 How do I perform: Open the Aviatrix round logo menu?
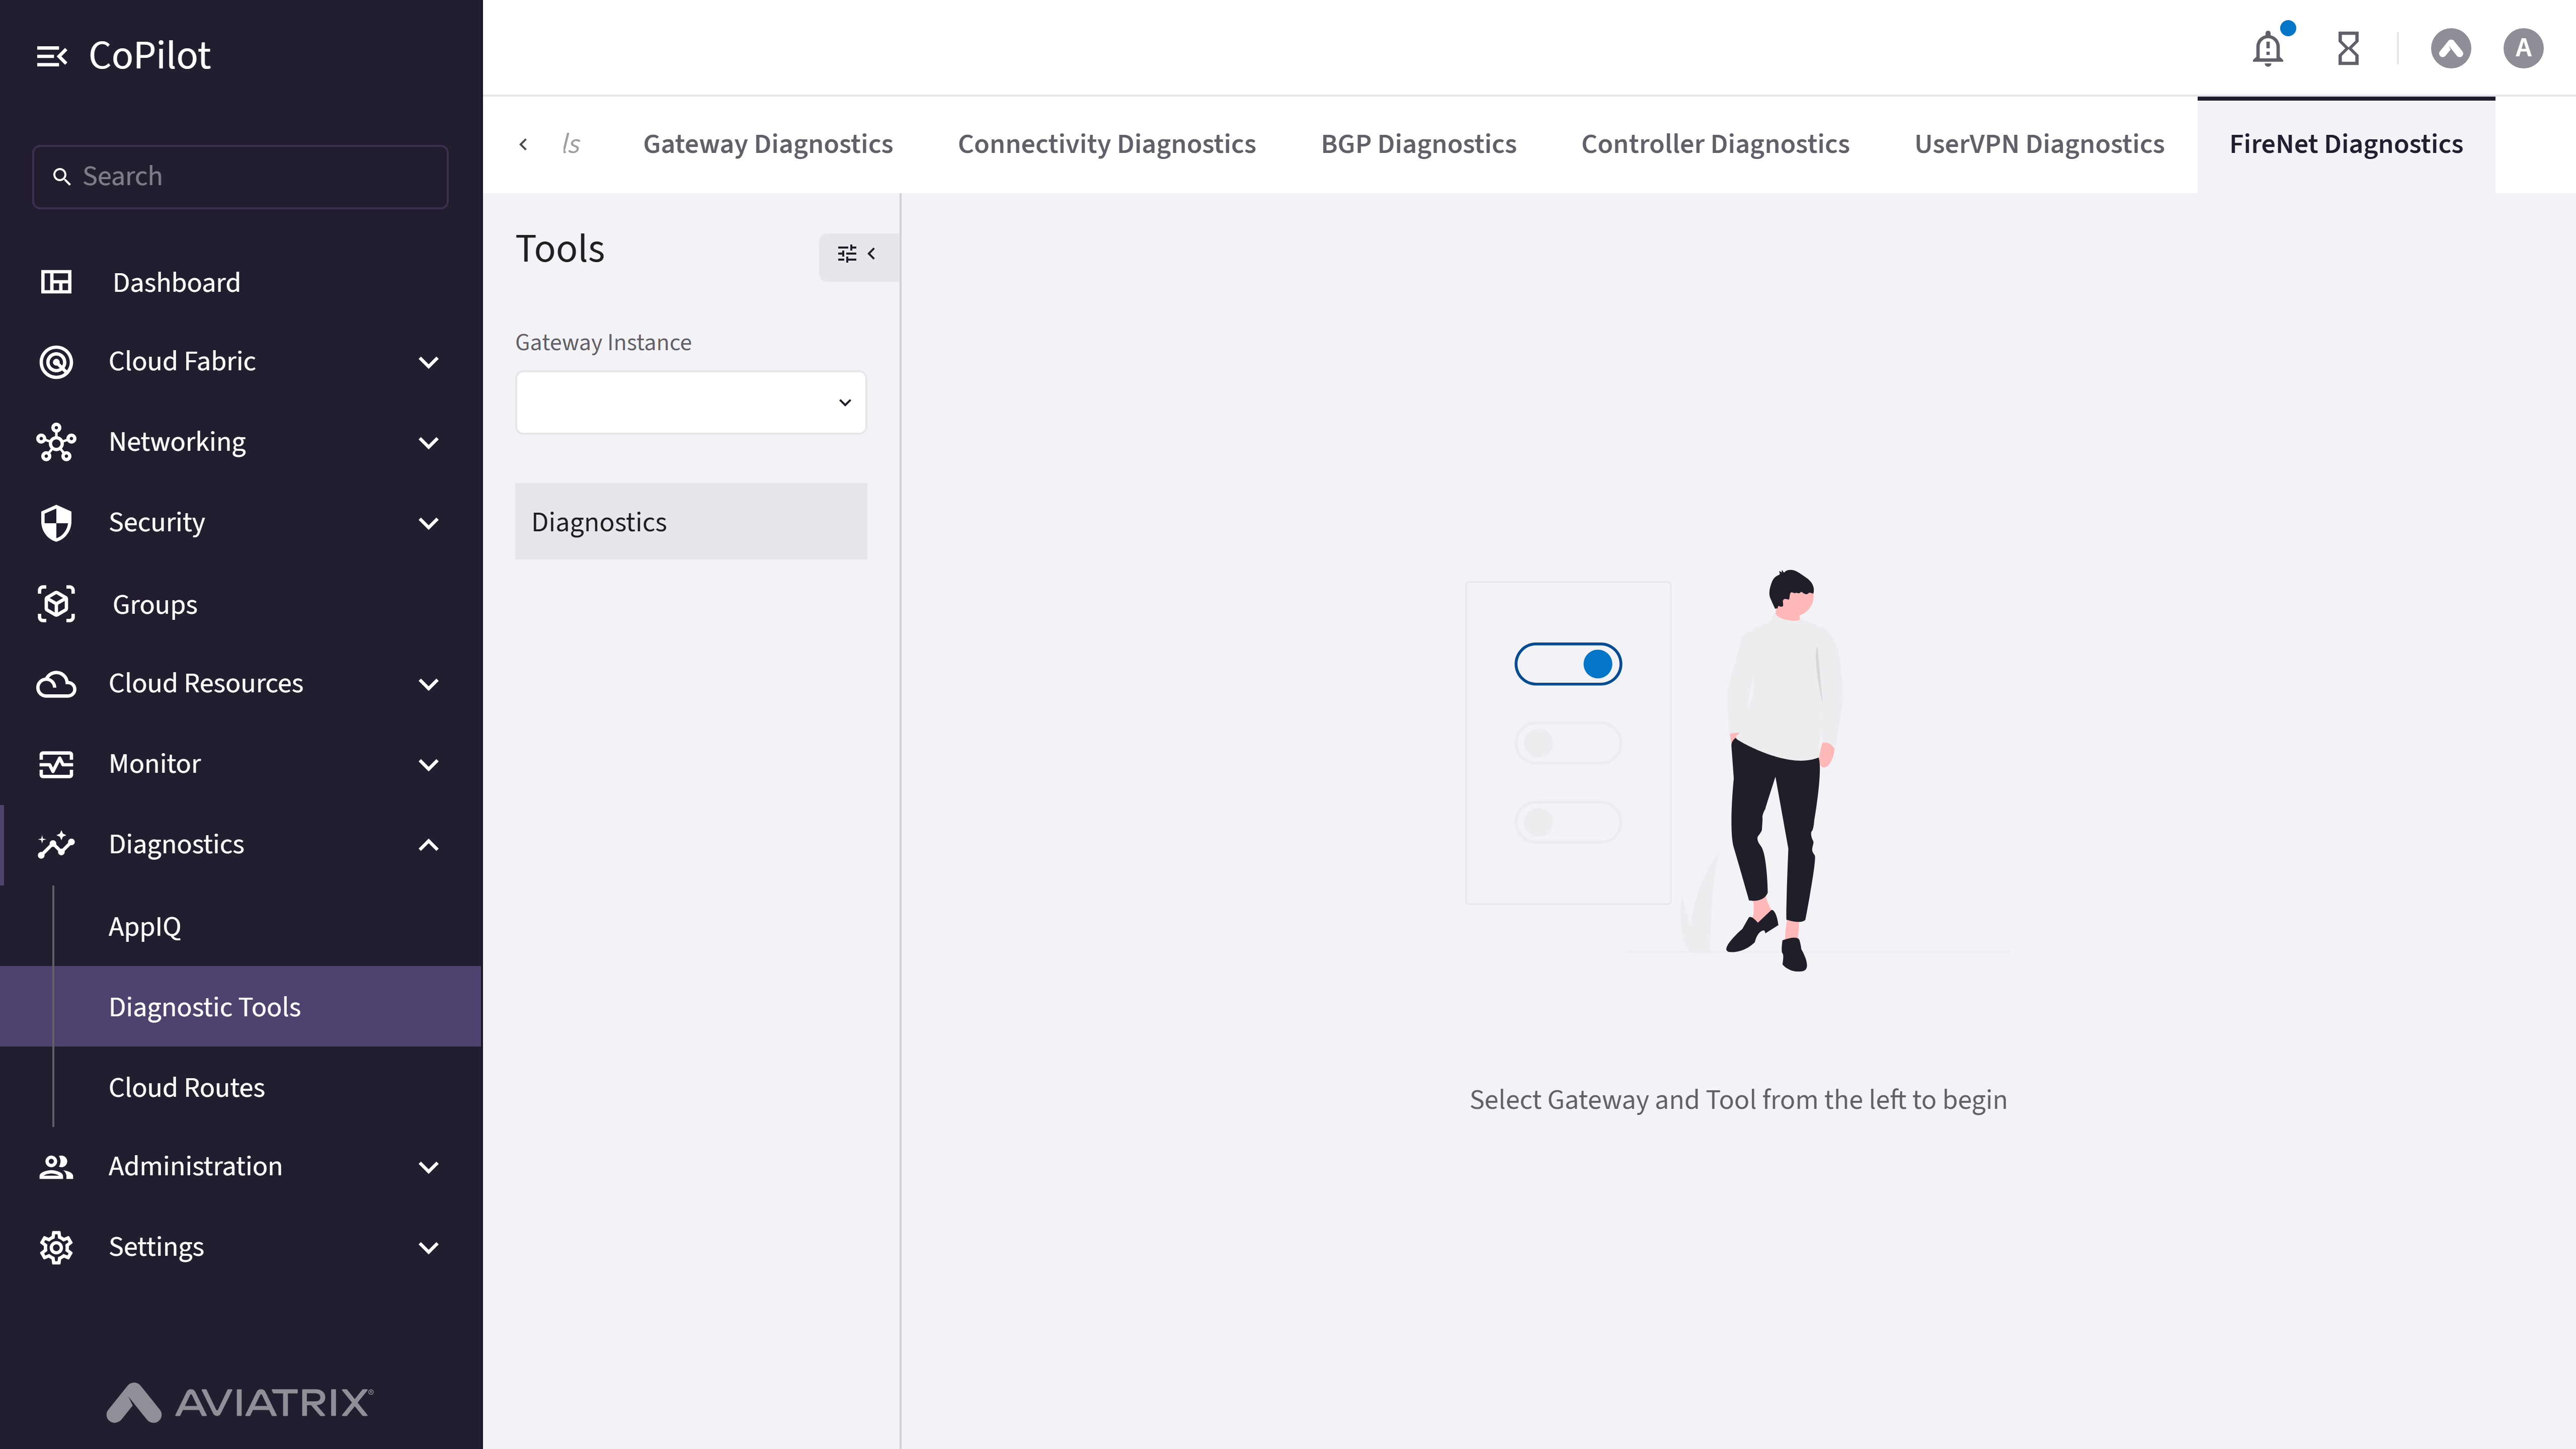(2451, 48)
